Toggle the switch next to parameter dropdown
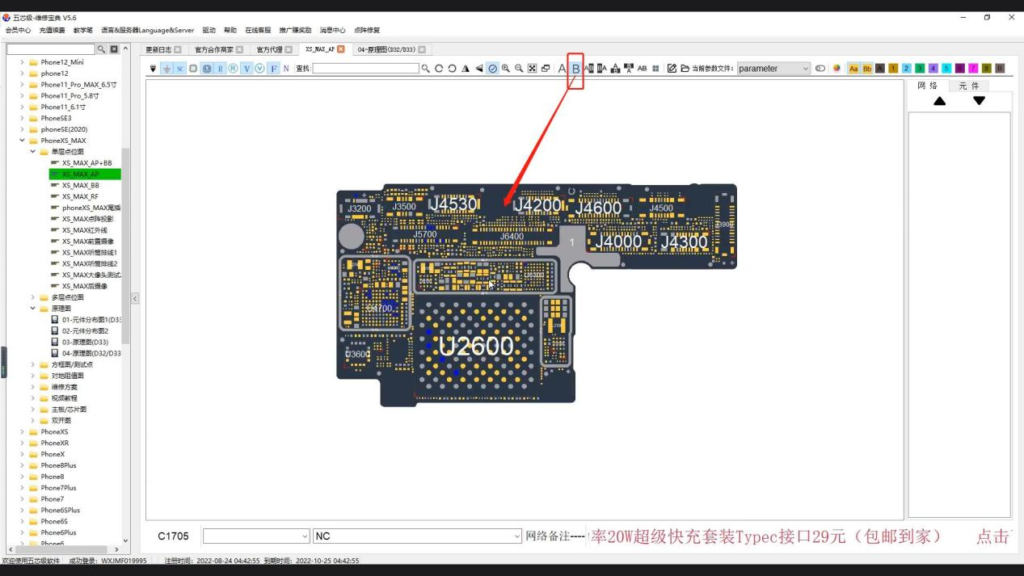The height and width of the screenshot is (576, 1024). [x=820, y=69]
